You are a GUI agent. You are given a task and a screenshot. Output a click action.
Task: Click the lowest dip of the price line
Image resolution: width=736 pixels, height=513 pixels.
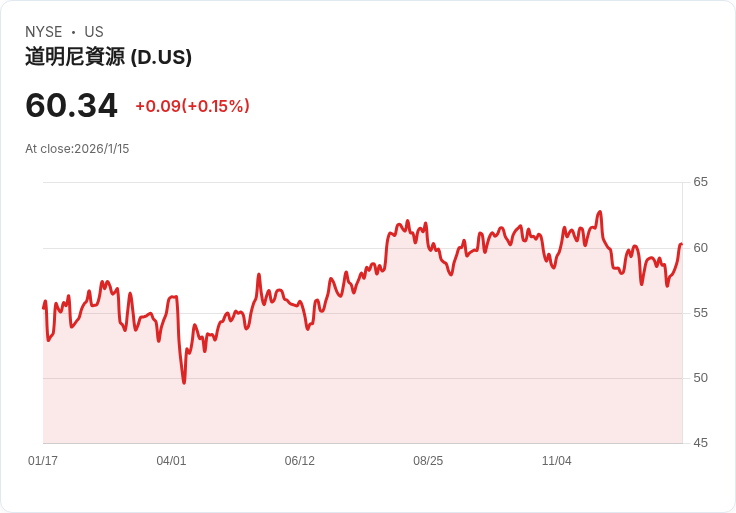[184, 382]
